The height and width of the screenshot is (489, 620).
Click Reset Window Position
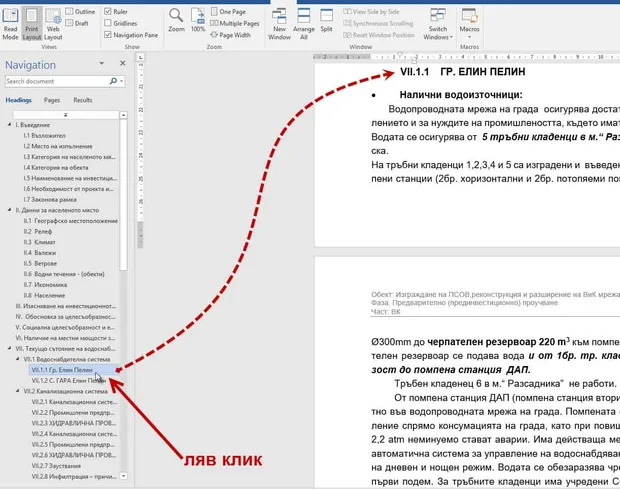click(x=379, y=35)
